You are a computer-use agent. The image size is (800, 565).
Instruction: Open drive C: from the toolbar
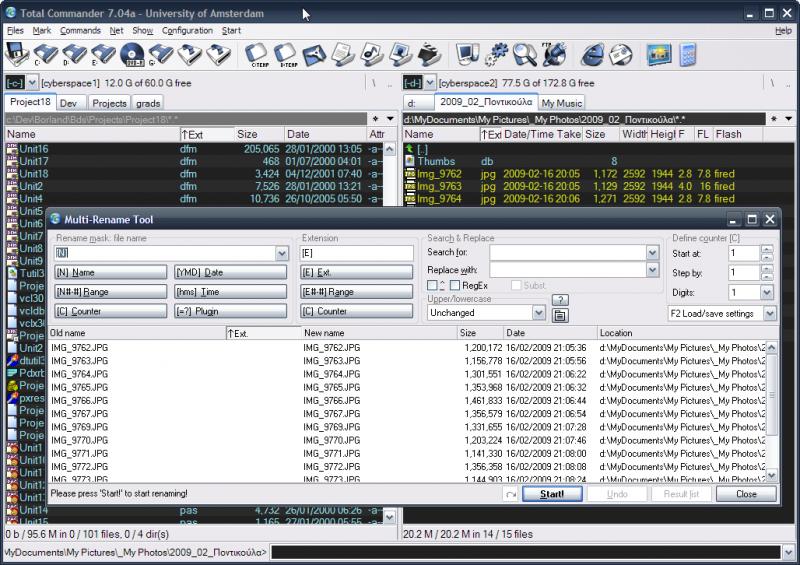(45, 55)
